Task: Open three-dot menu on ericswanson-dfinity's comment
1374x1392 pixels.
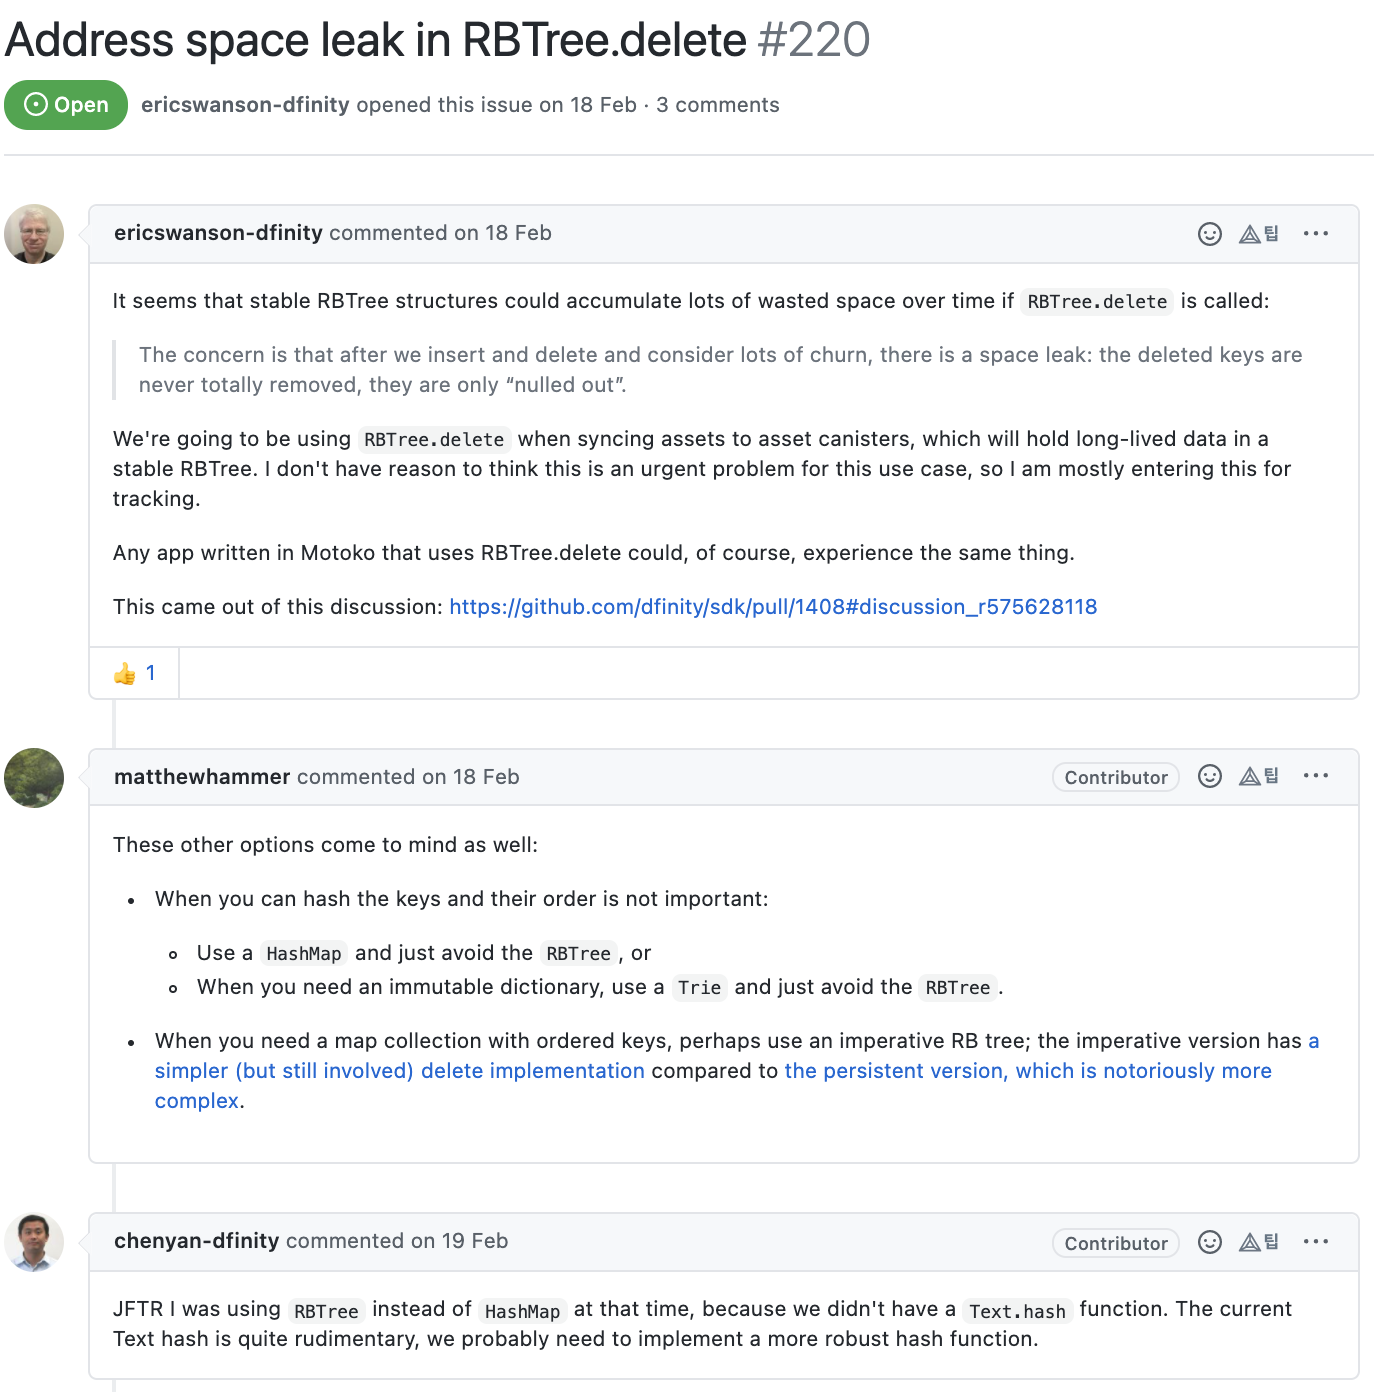Action: pyautogui.click(x=1316, y=234)
